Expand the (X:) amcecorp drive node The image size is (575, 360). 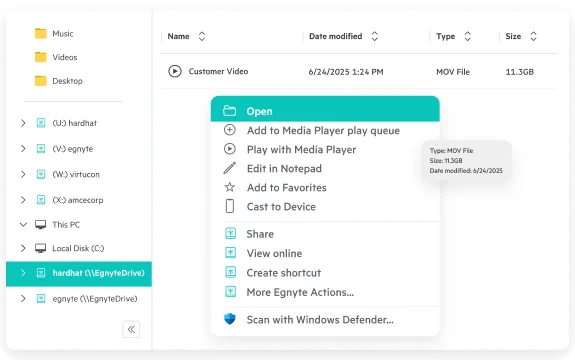point(23,200)
